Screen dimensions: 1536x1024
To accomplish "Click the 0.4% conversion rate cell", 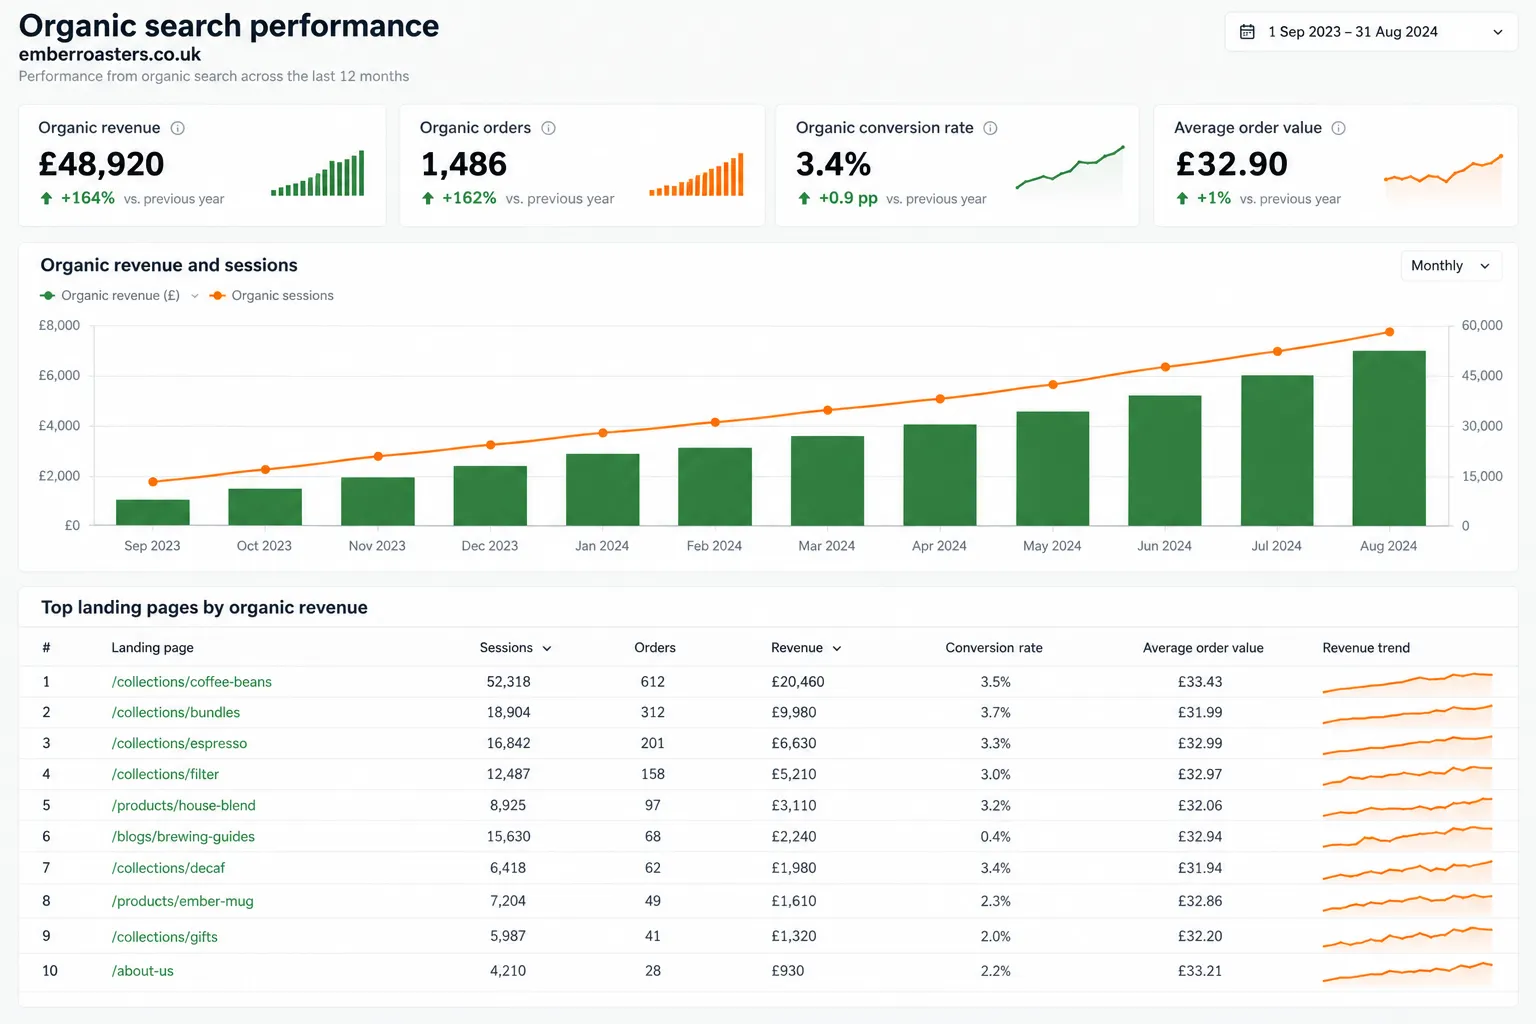I will pyautogui.click(x=996, y=837).
